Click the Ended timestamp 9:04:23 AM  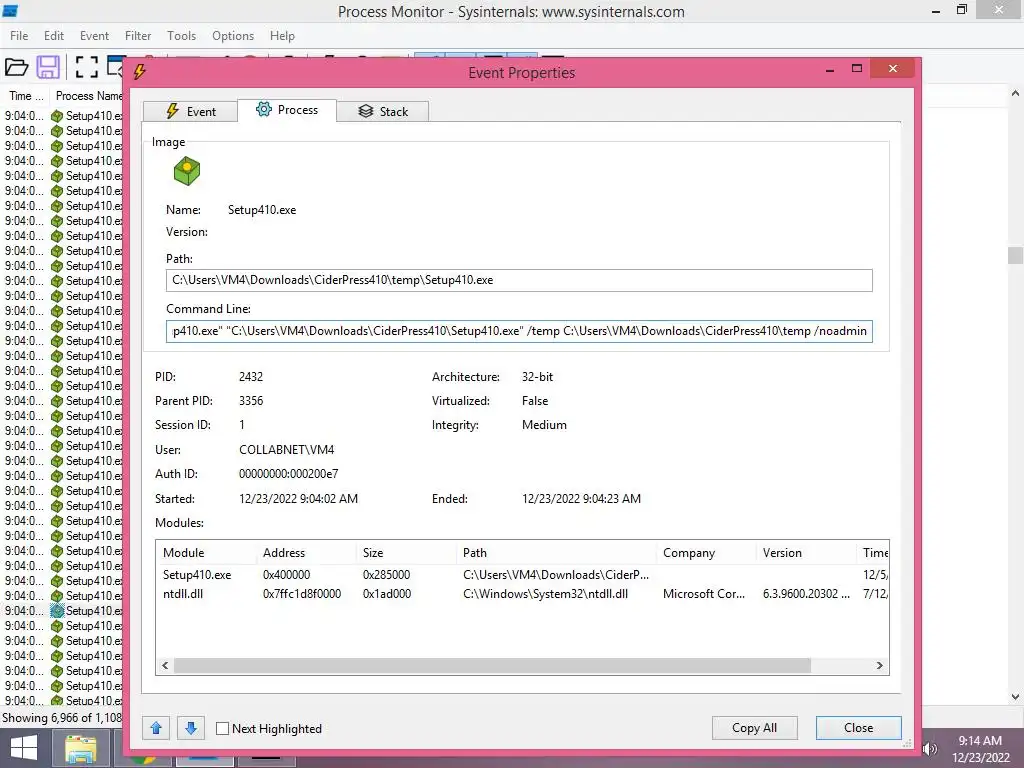coord(581,499)
